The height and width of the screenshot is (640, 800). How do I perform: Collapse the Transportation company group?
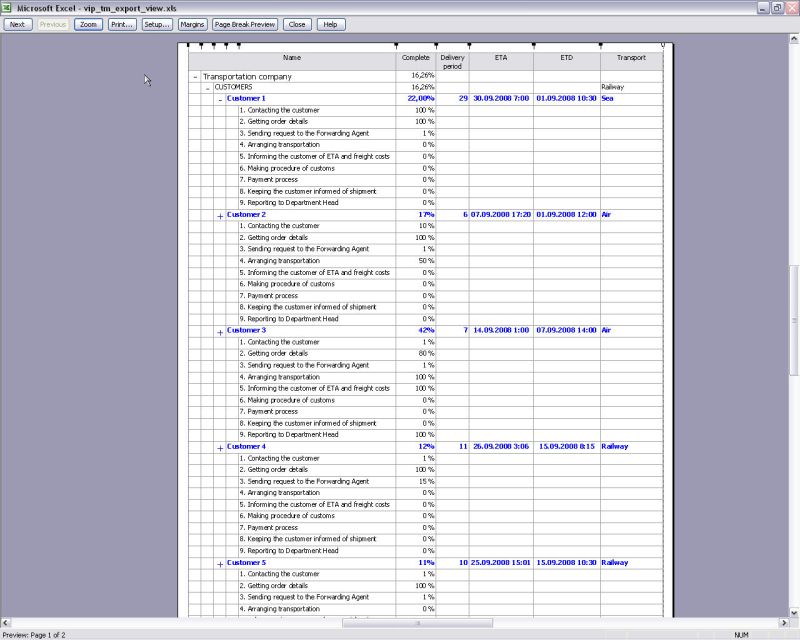(x=195, y=77)
